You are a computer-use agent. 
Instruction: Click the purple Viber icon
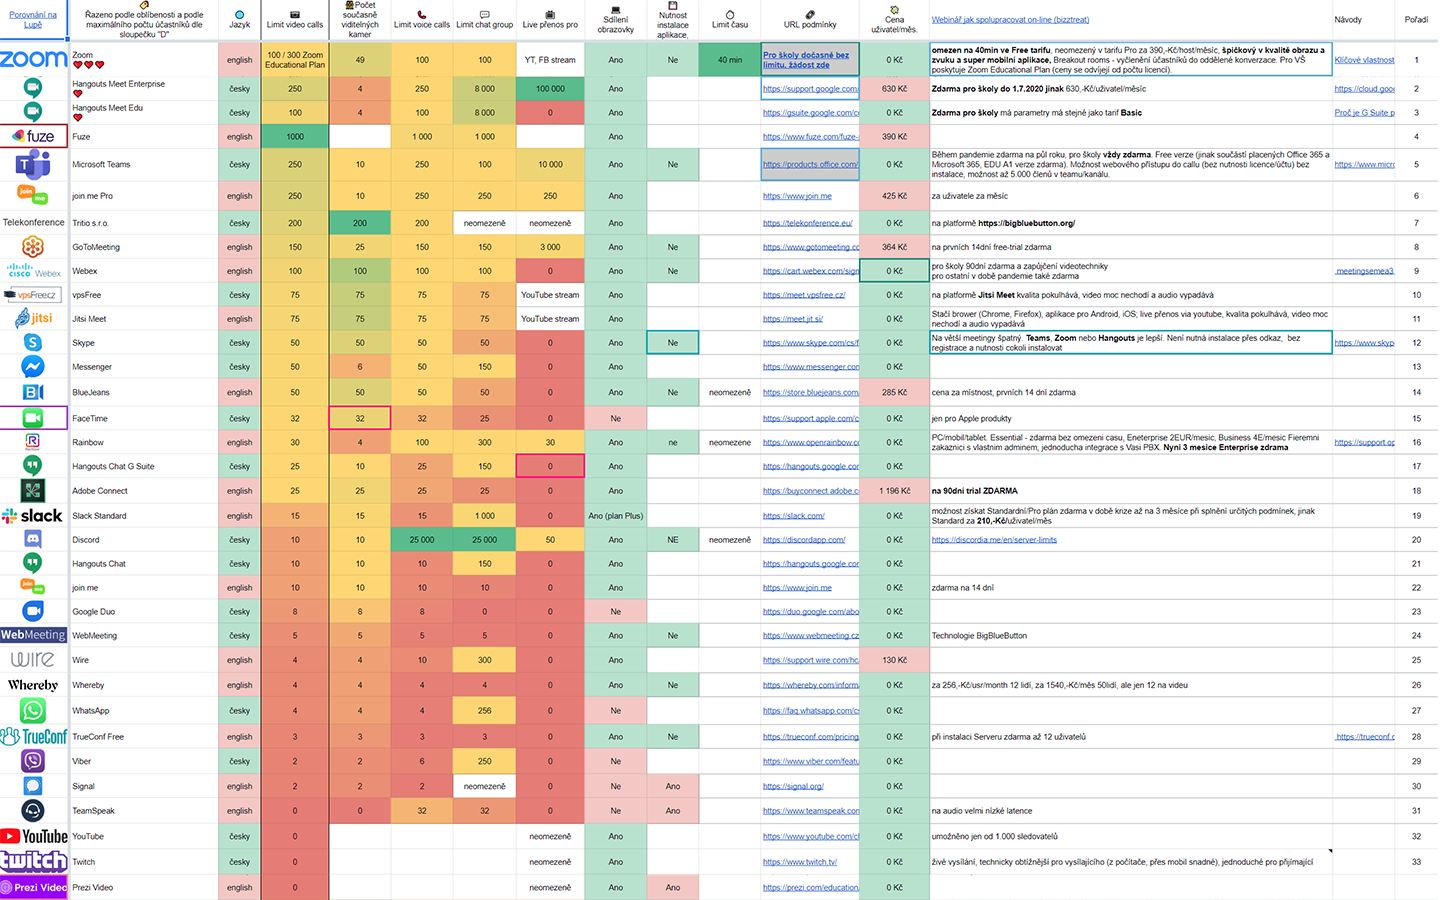click(33, 761)
